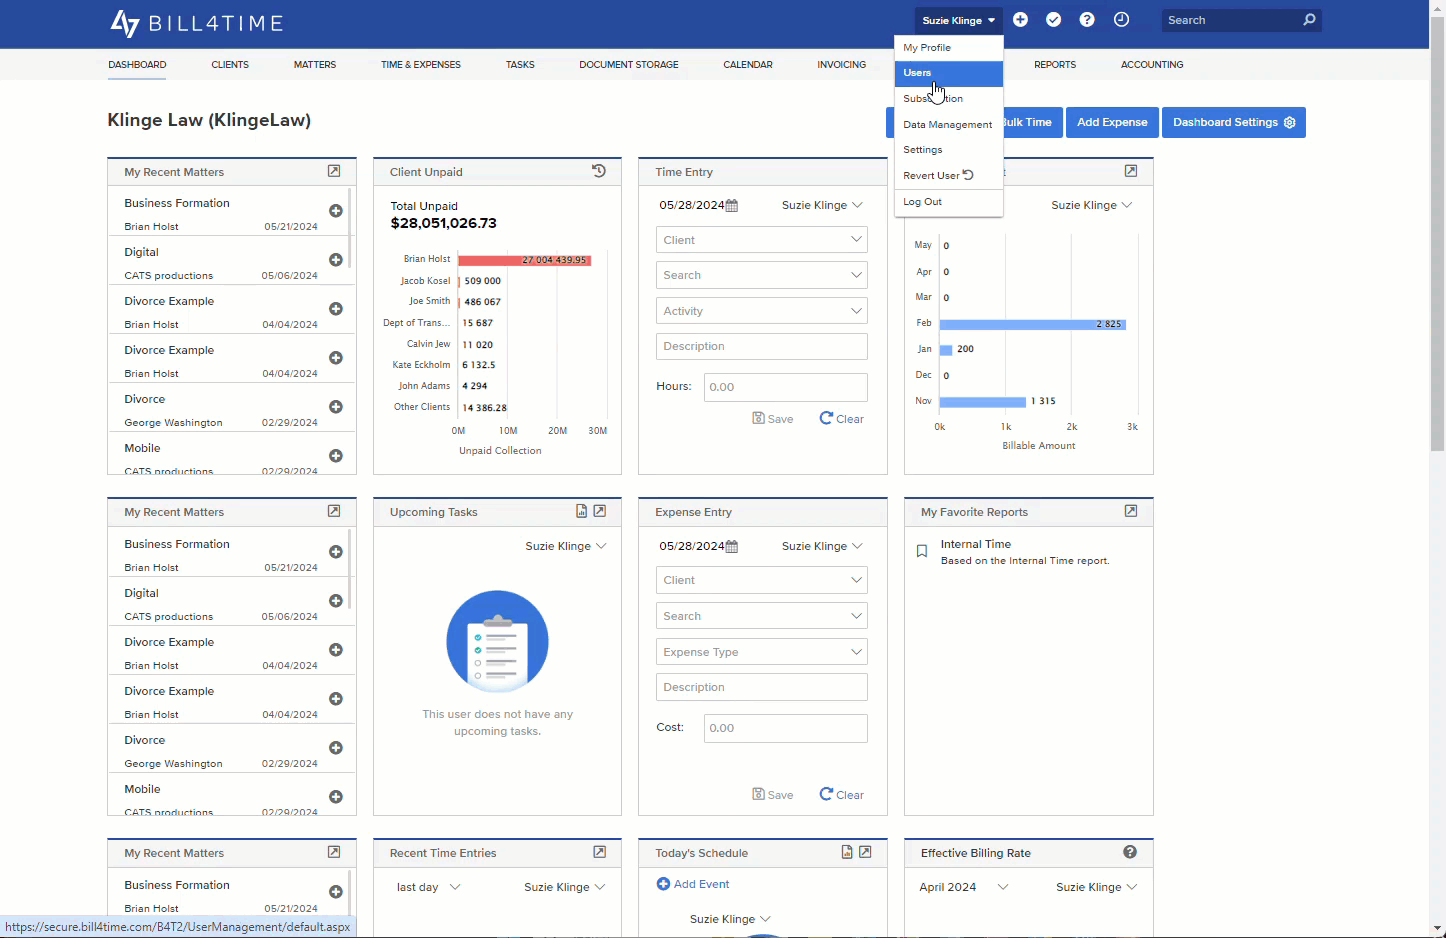Expand the Time Entry Activity dropdown
Screen dimensions: 1446x938
pos(762,311)
